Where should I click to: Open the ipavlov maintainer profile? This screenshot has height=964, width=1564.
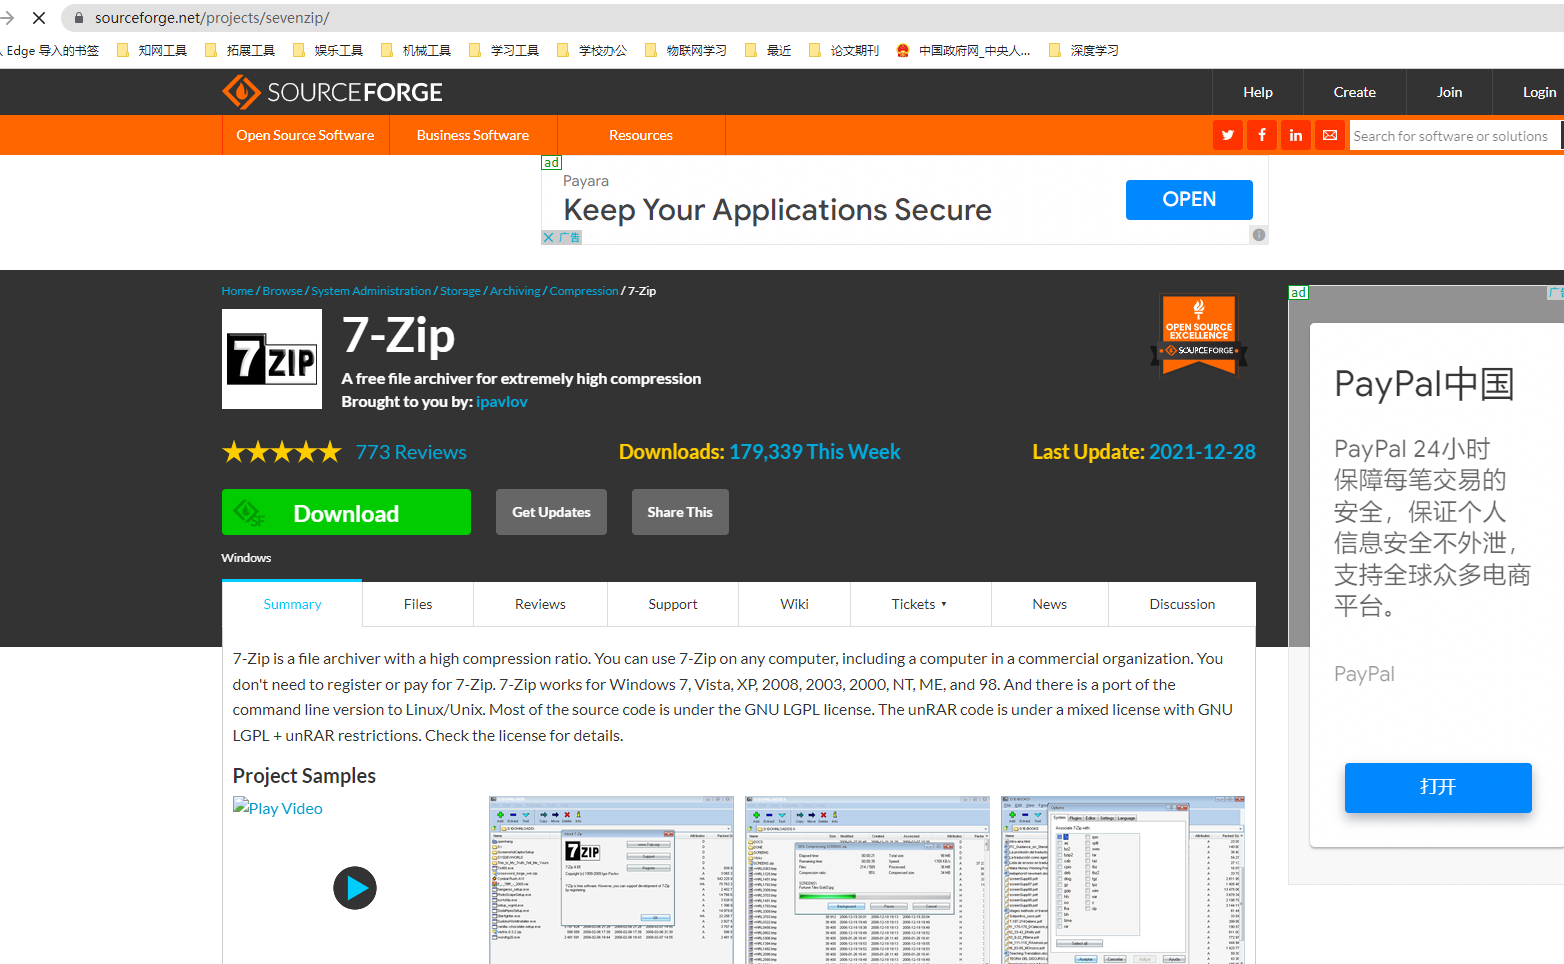coord(501,401)
